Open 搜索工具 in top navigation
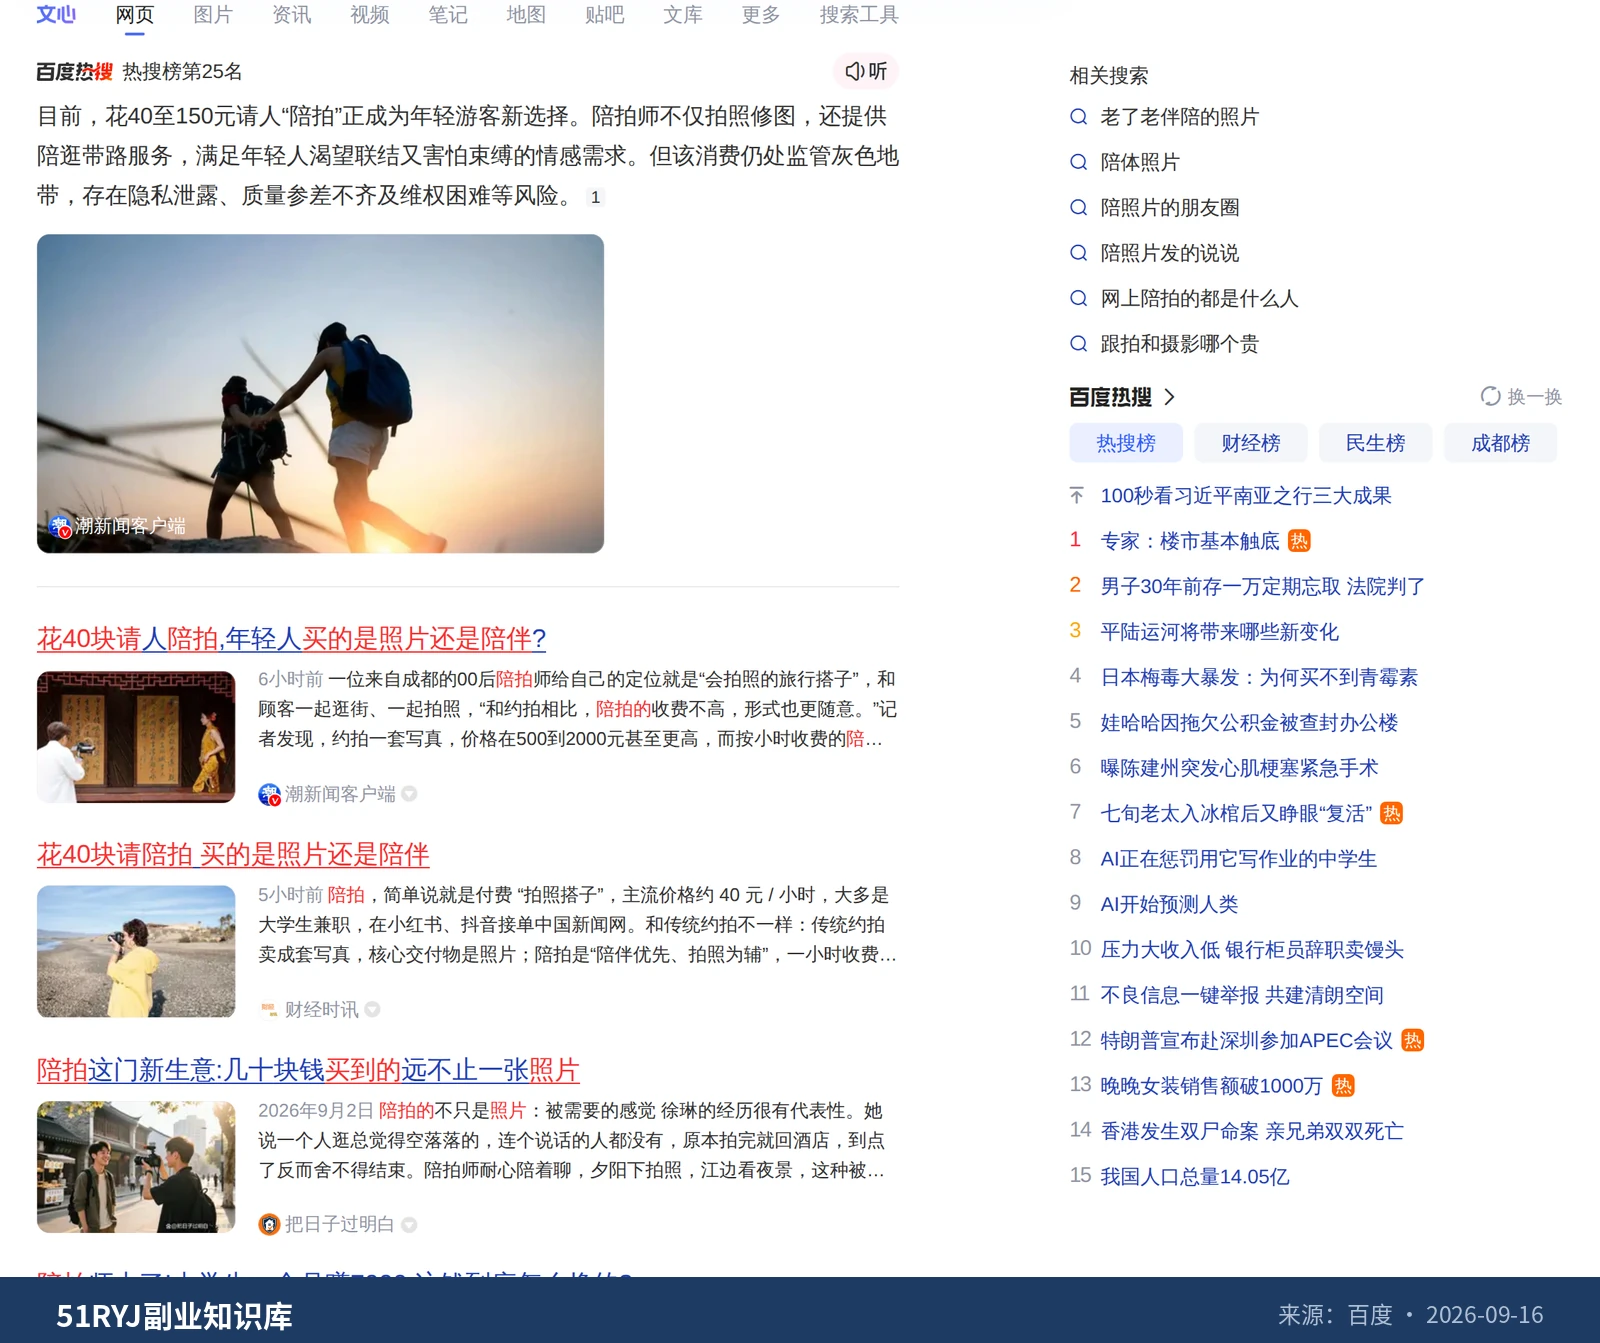The height and width of the screenshot is (1343, 1600). coord(859,15)
